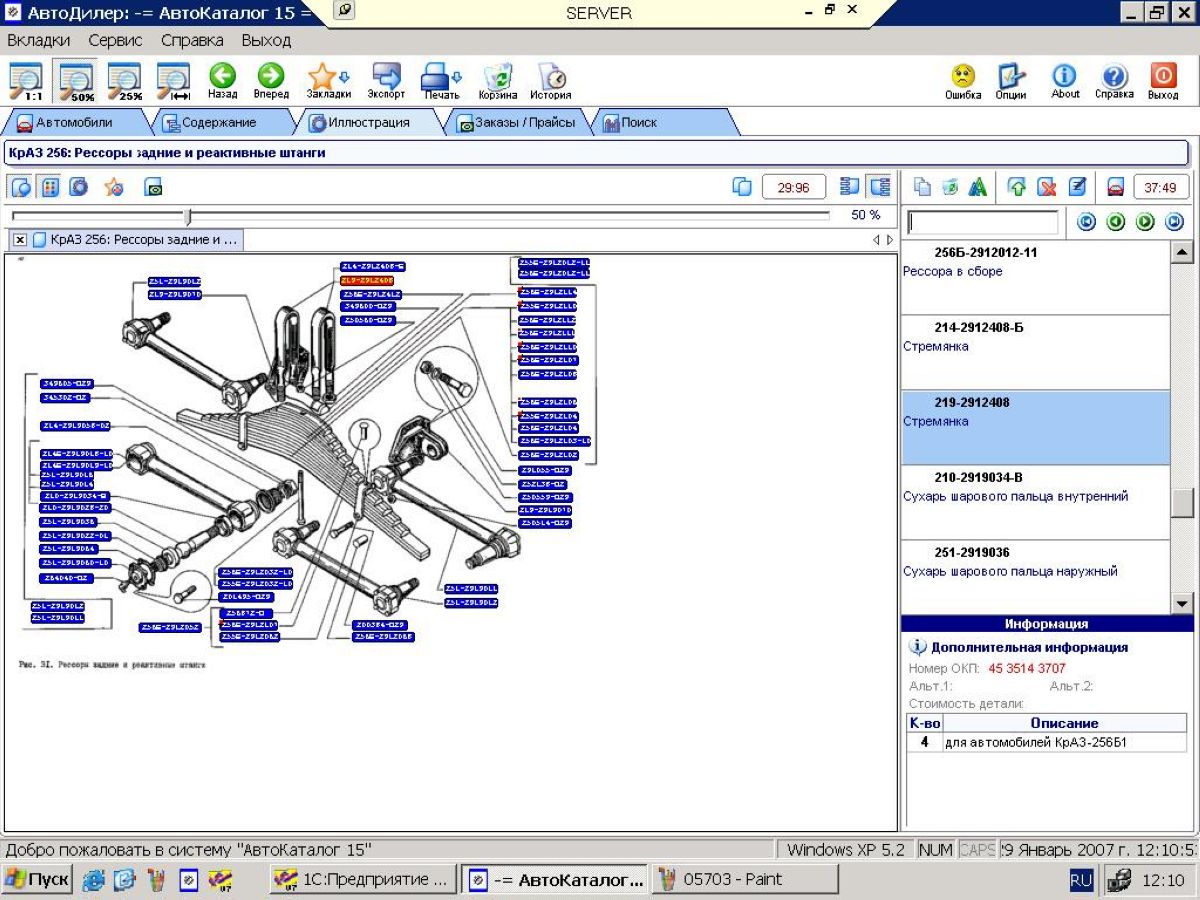Toggle the left panel layout icon
Screen dimensions: 1200x900
(850, 187)
